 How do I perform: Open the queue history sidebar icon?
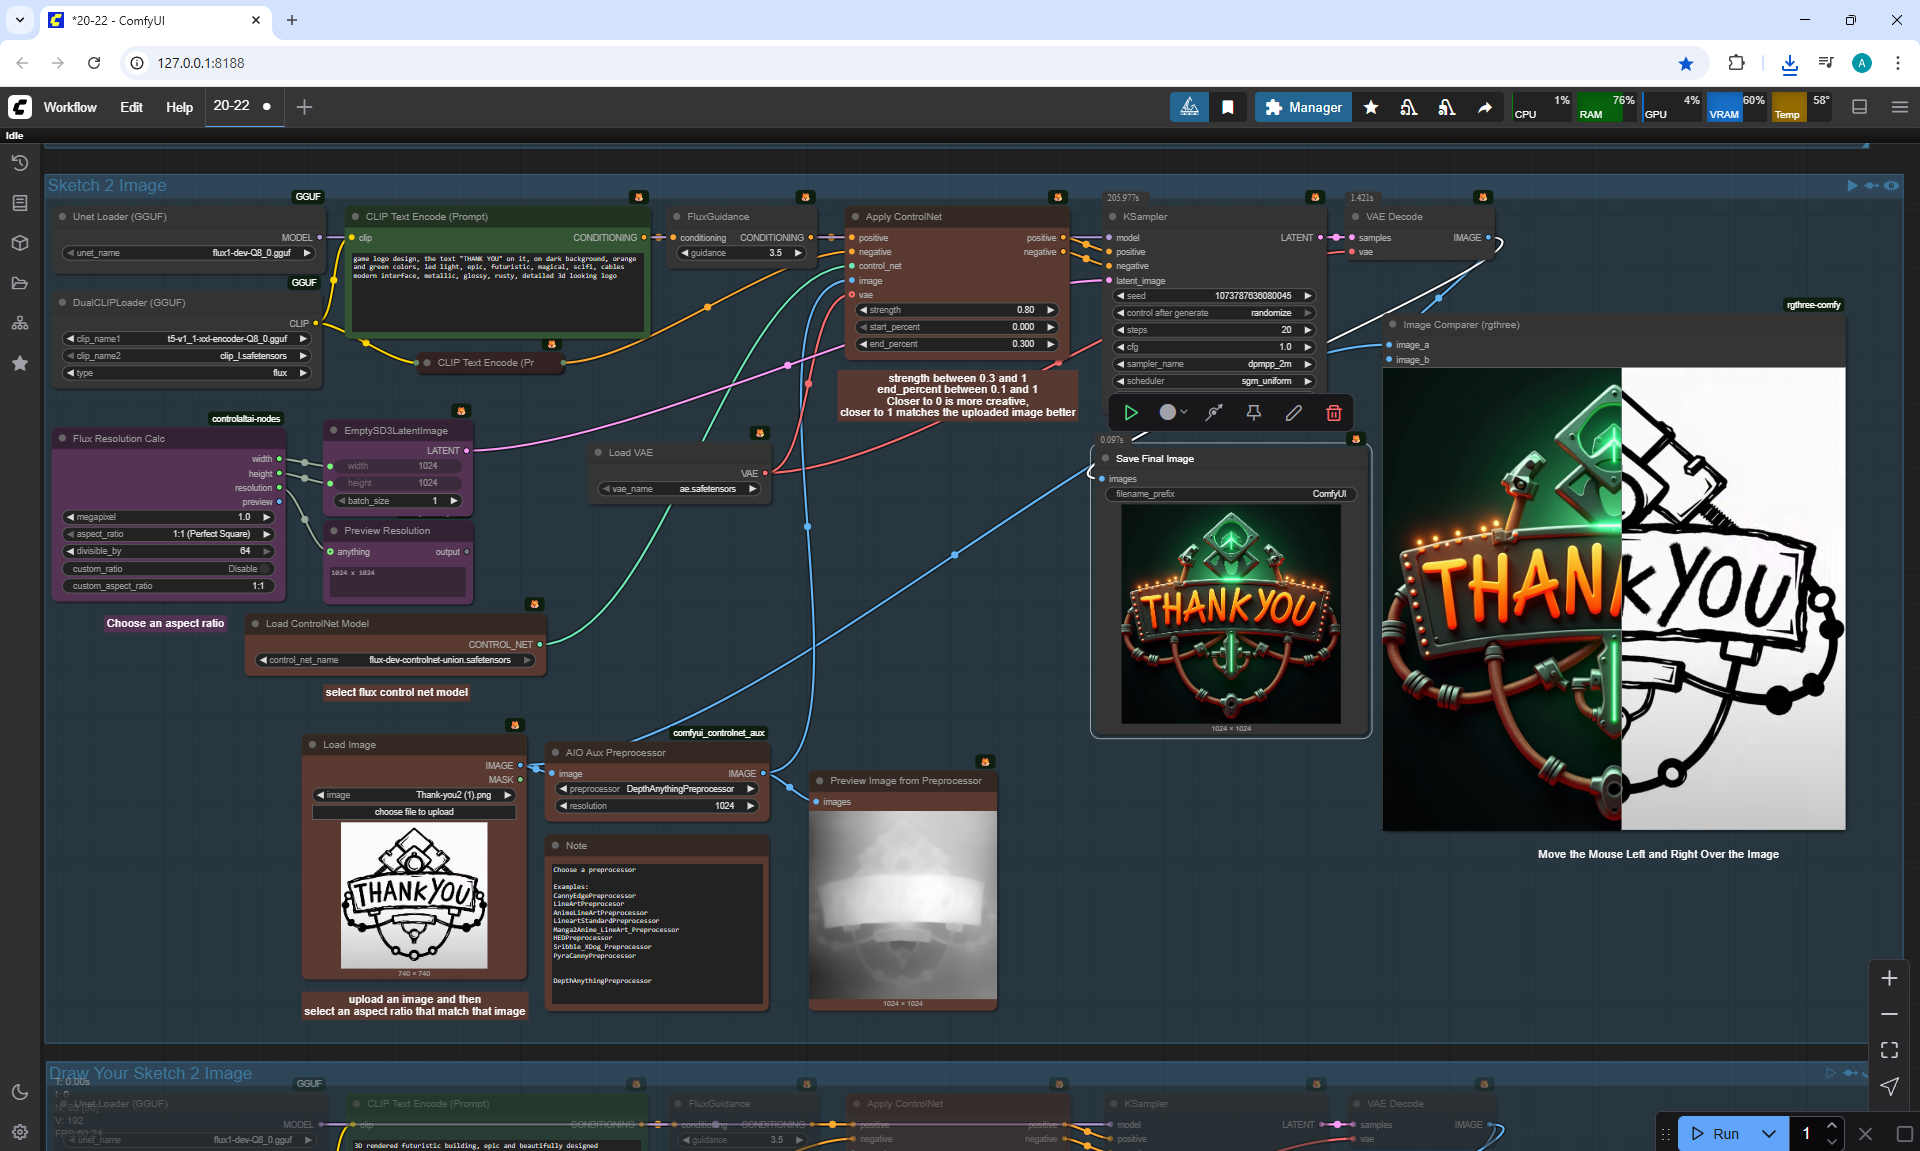pyautogui.click(x=20, y=163)
